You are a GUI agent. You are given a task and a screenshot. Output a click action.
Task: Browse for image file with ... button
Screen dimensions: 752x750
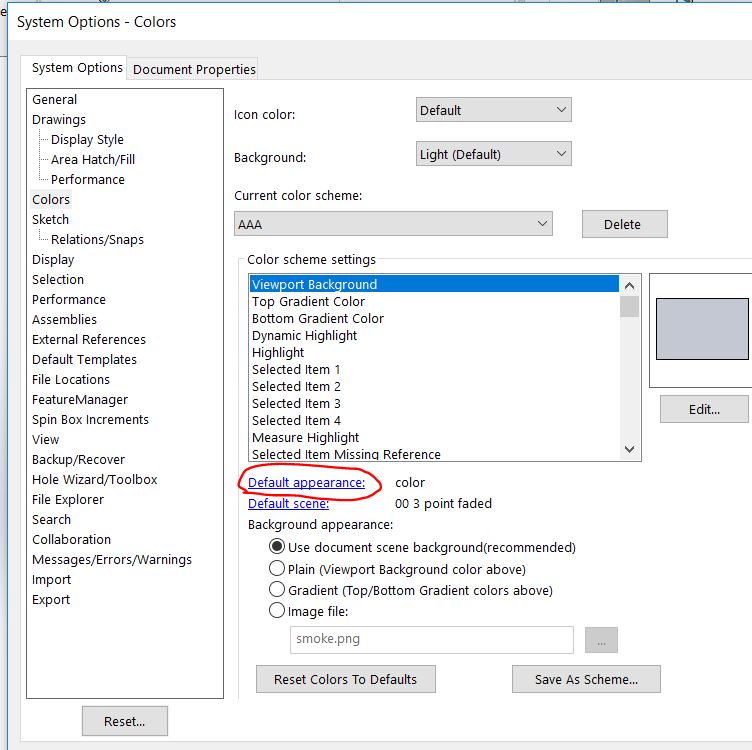point(601,640)
